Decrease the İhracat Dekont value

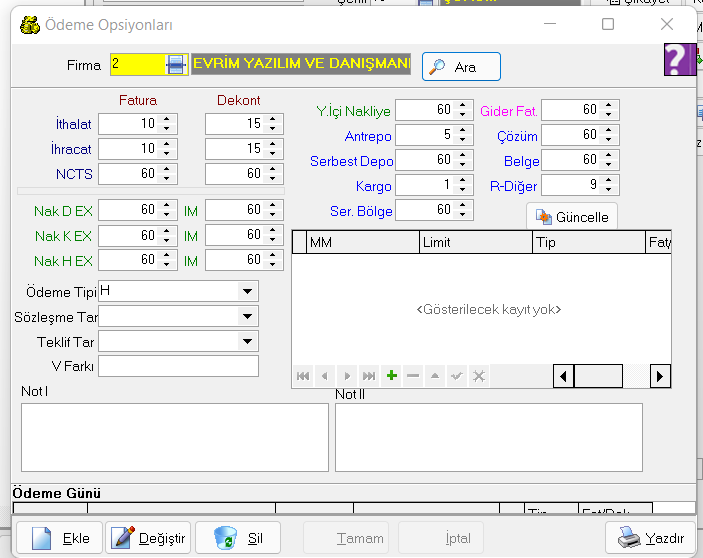(273, 154)
